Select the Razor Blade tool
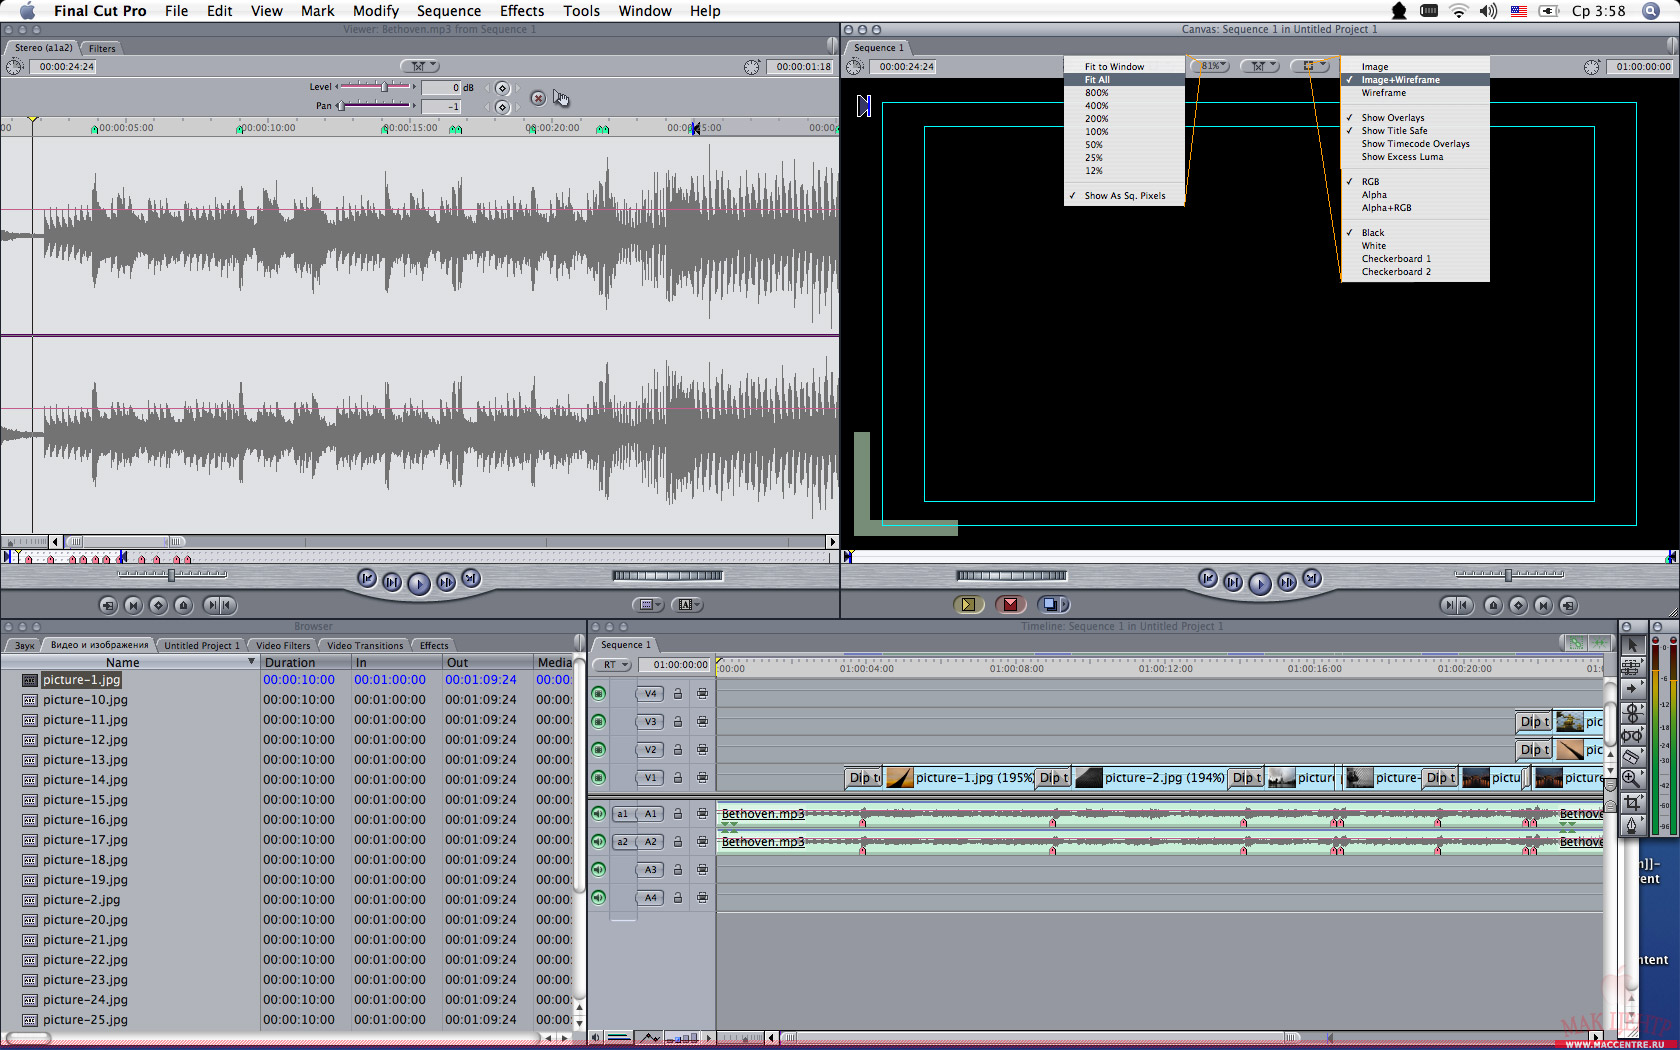 [x=1632, y=756]
